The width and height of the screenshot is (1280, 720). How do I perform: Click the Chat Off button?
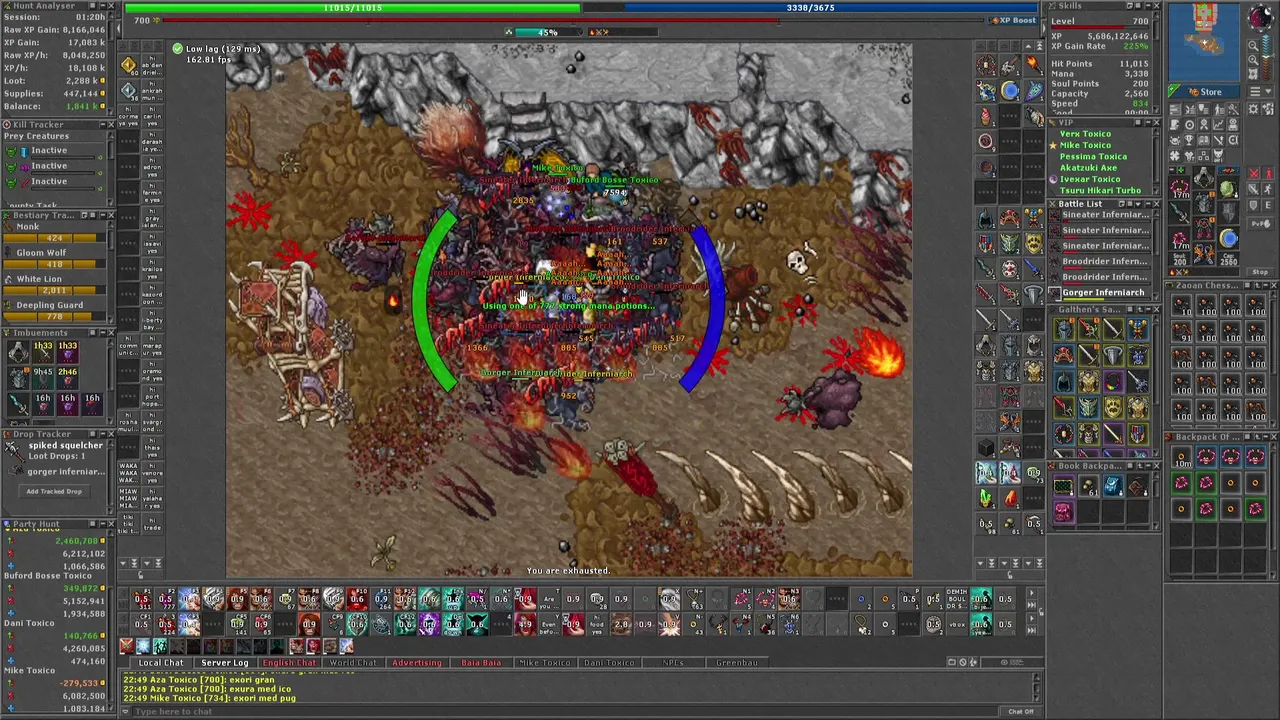pos(1021,711)
